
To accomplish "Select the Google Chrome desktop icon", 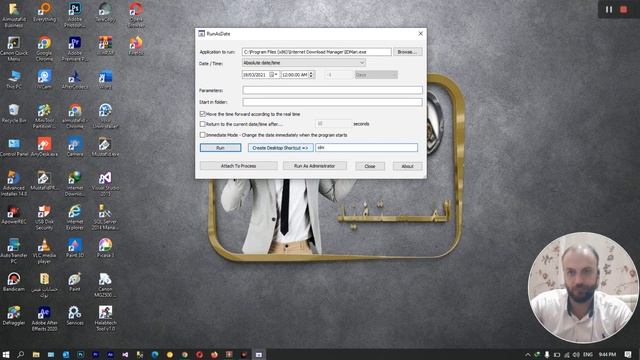I will (x=44, y=49).
